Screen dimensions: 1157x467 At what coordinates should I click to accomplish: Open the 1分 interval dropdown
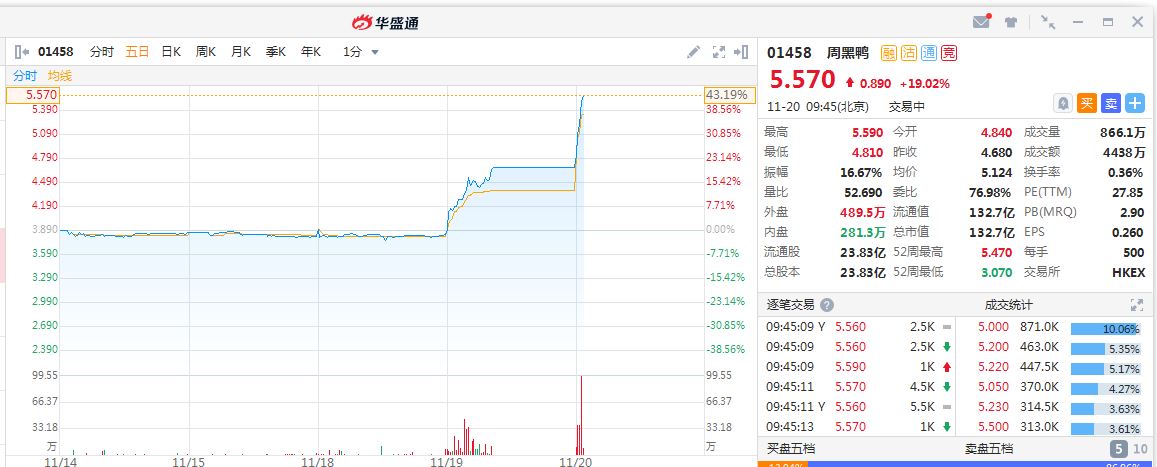361,52
